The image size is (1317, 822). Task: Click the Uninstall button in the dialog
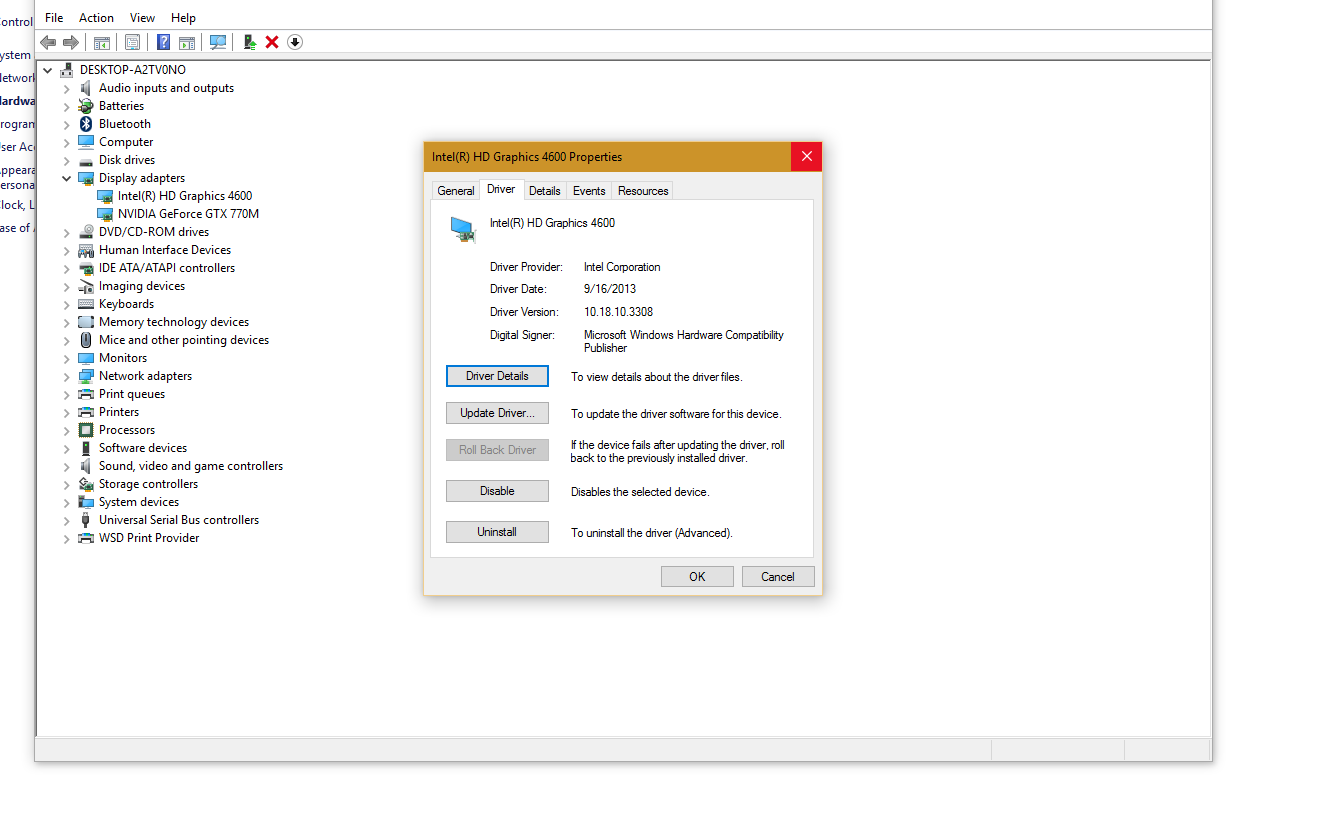(497, 532)
